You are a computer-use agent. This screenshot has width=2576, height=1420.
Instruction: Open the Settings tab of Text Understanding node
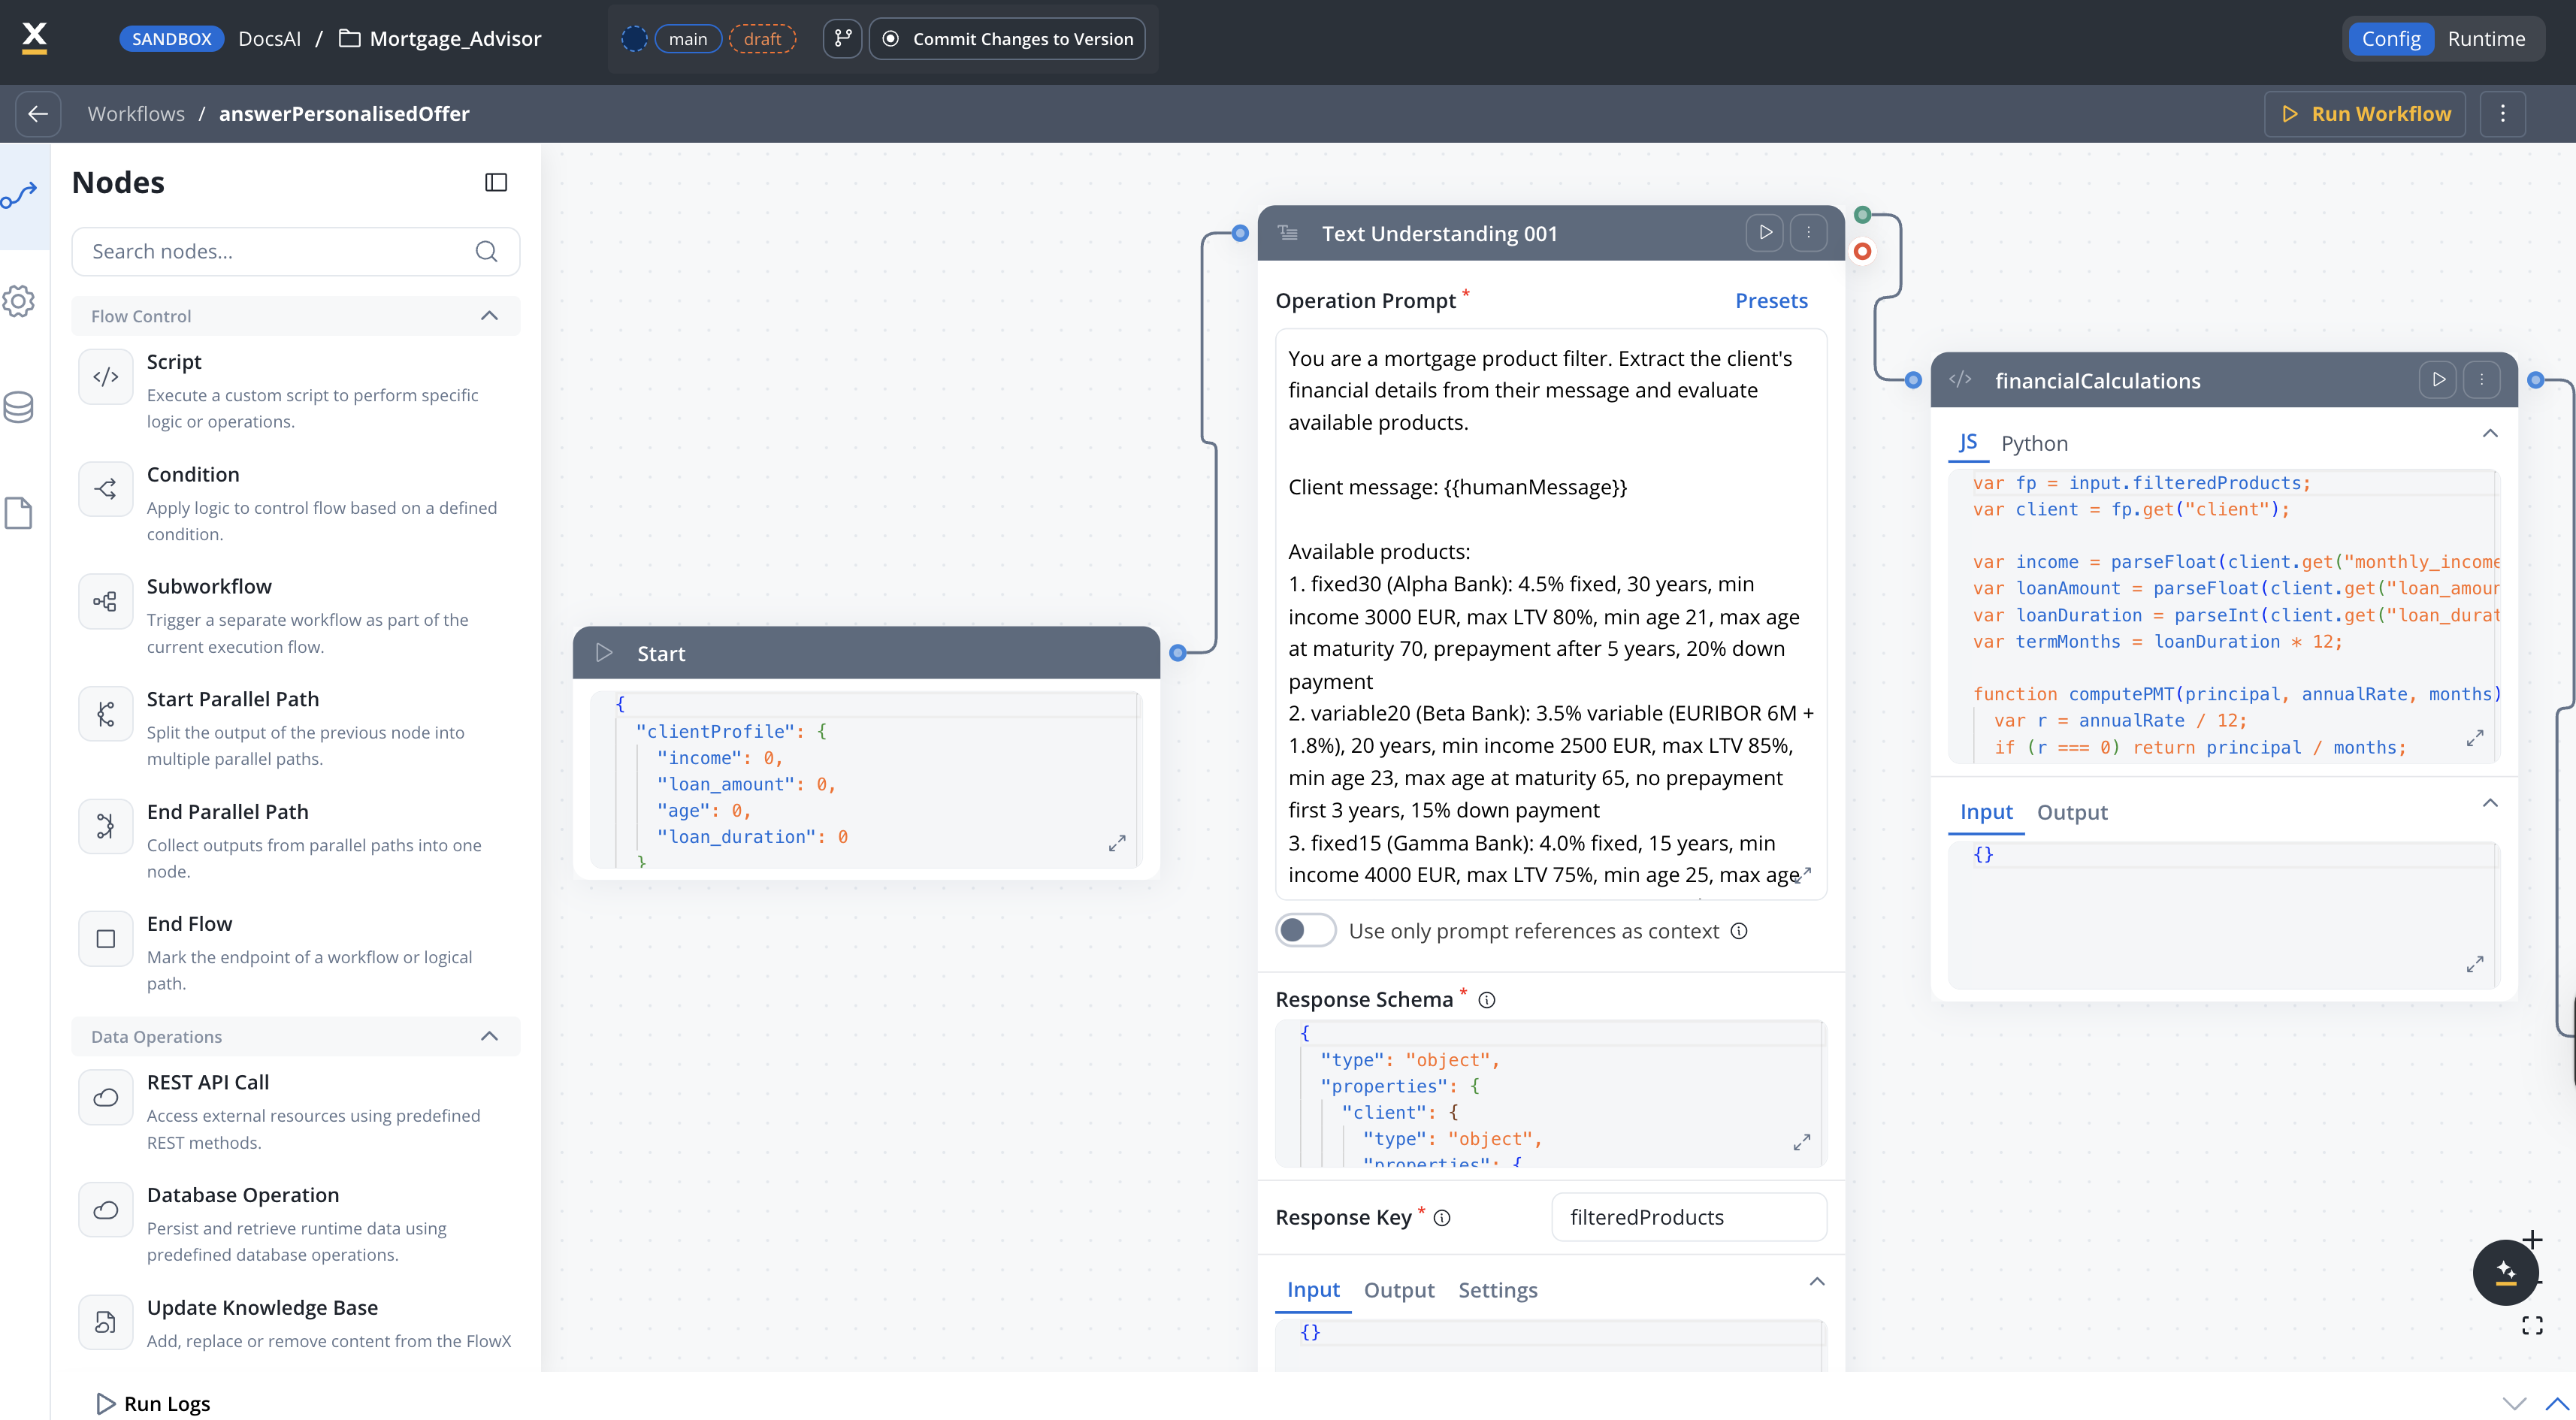(x=1497, y=1290)
